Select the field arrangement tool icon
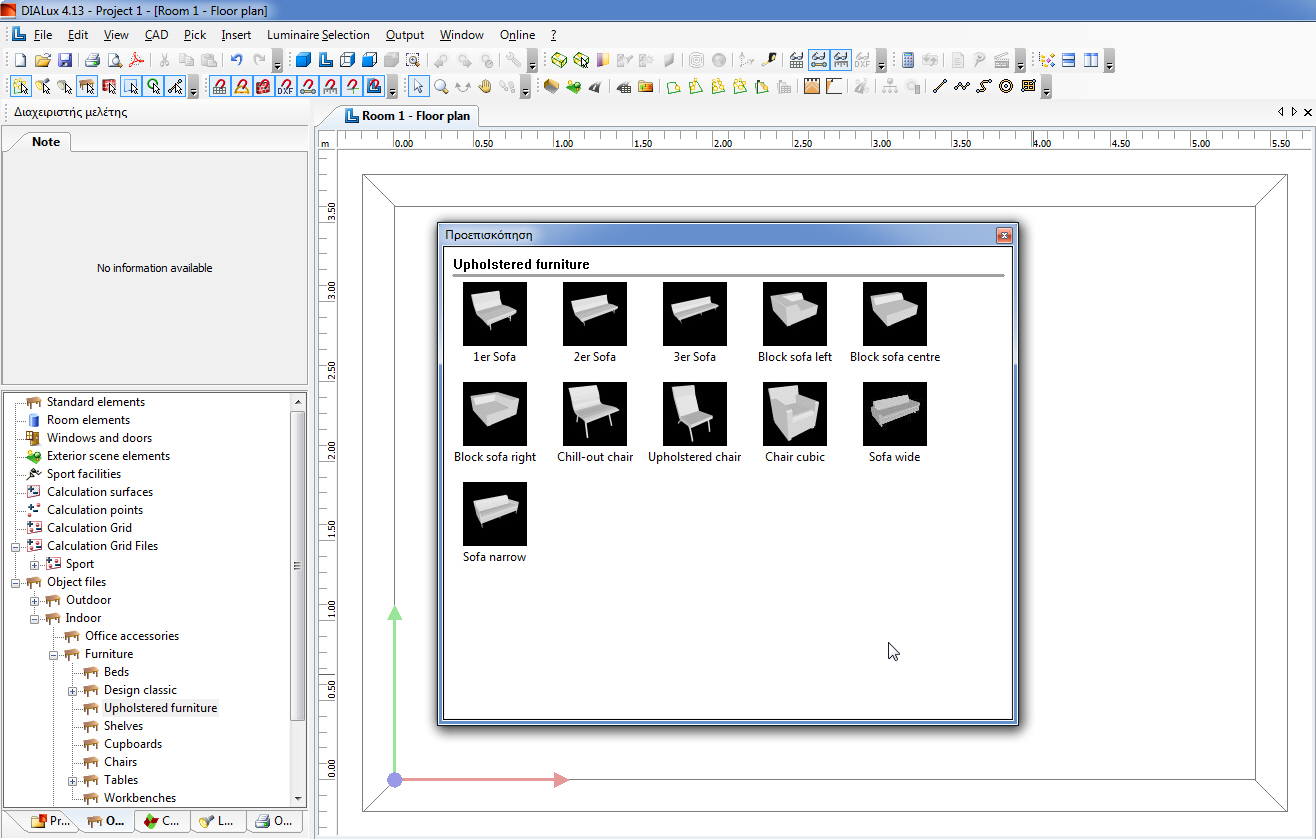 coord(1027,87)
